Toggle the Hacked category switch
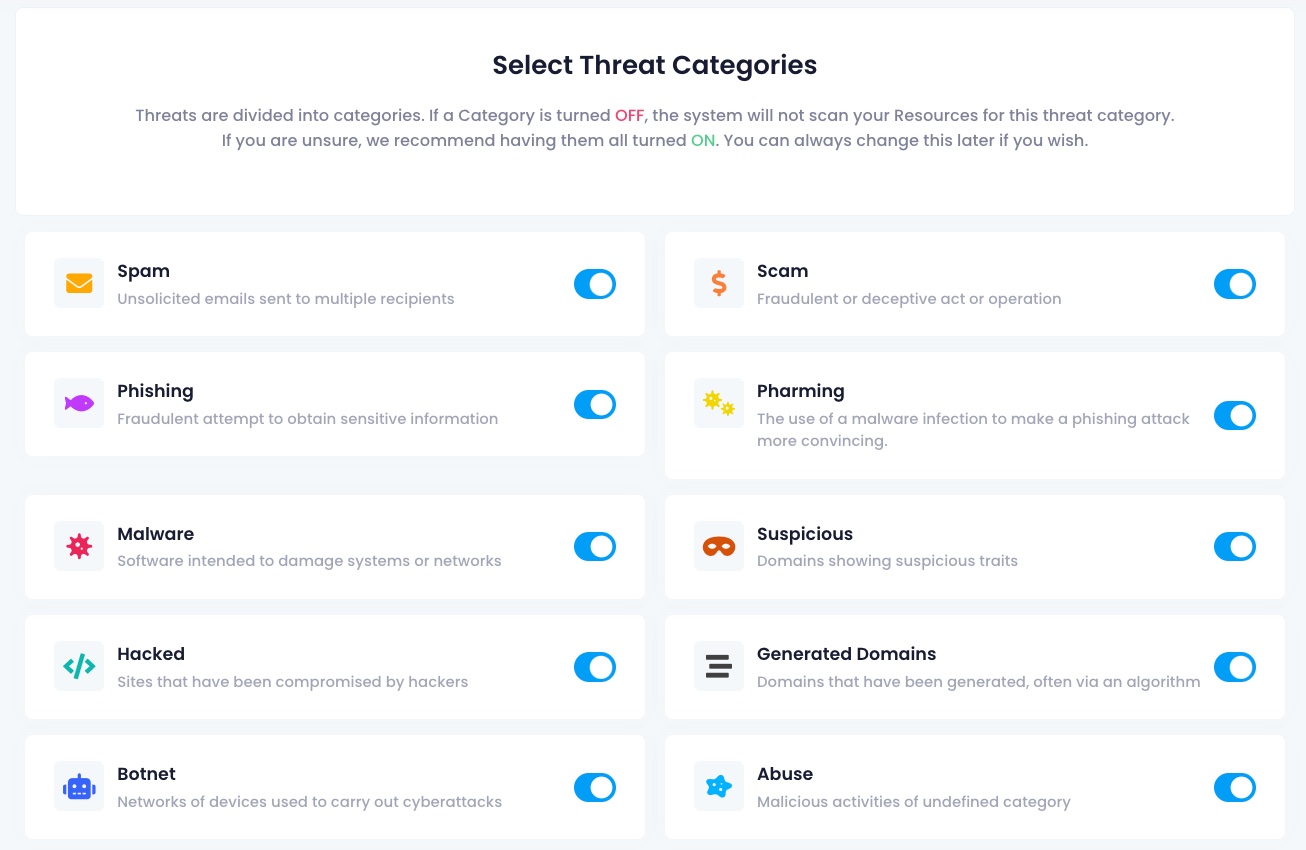This screenshot has width=1306, height=850. (595, 667)
